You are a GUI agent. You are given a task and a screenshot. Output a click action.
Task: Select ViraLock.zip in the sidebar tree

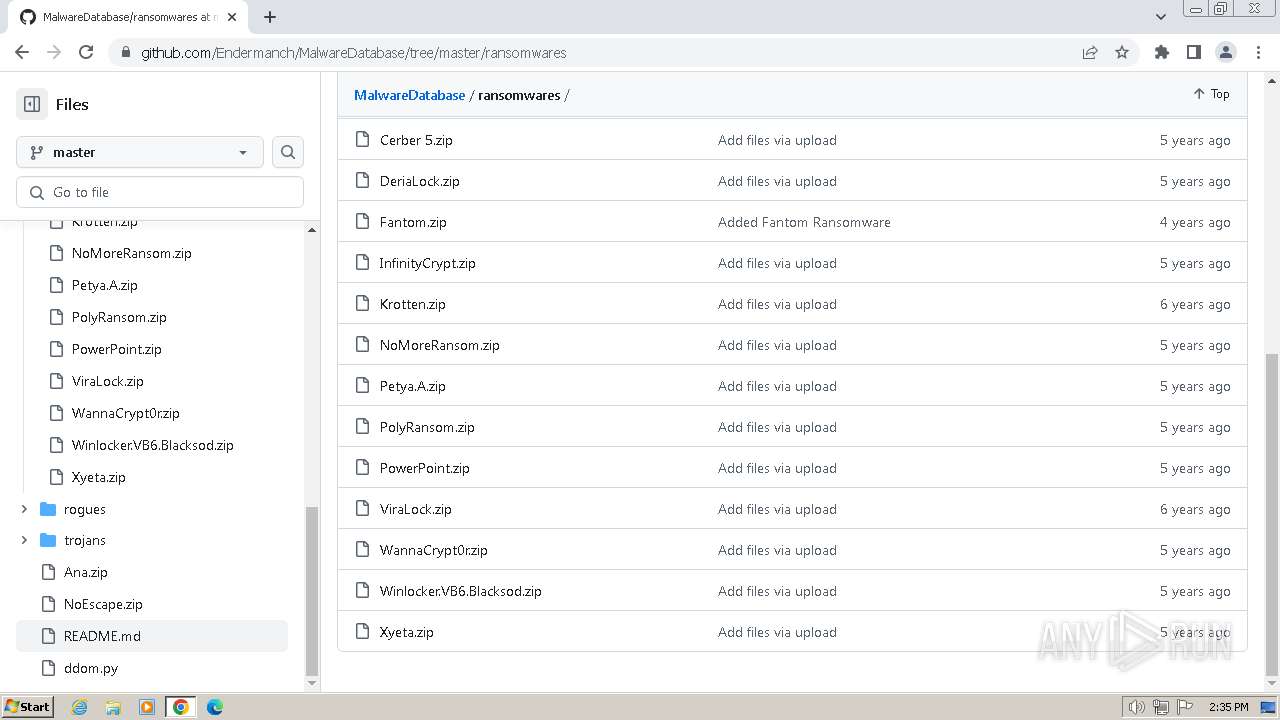tap(108, 381)
